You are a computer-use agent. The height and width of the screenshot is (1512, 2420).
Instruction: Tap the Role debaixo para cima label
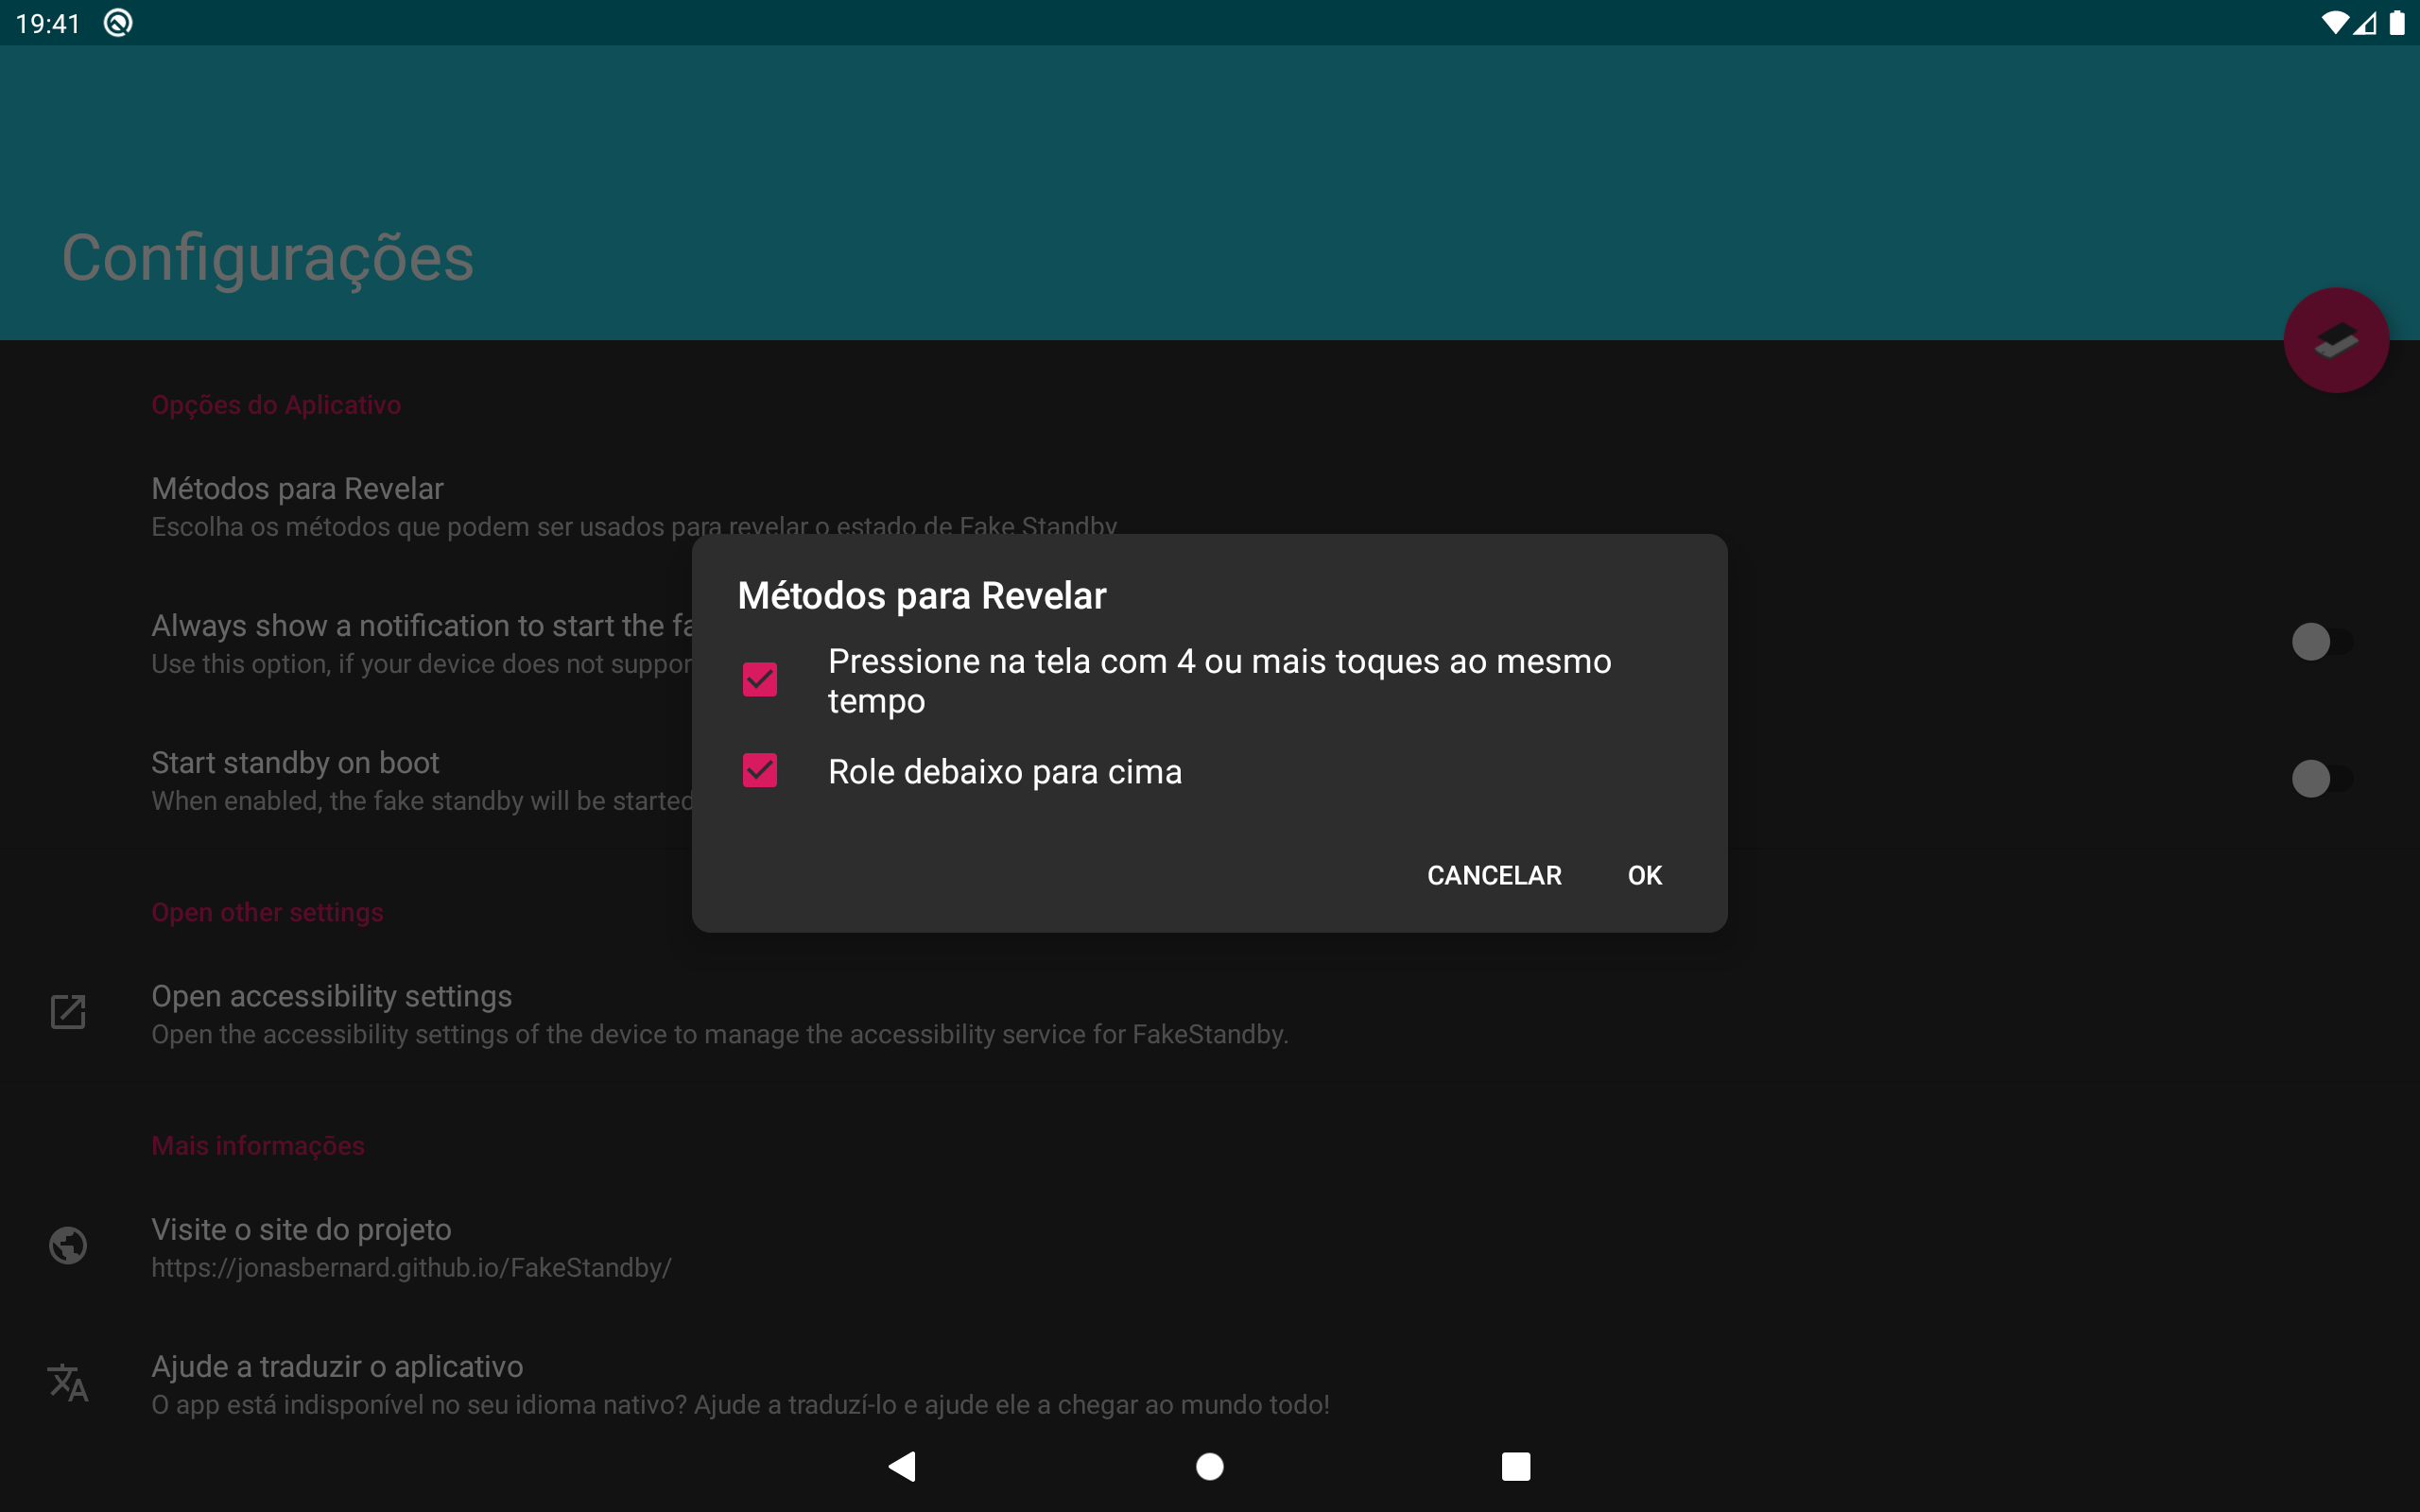1004,771
